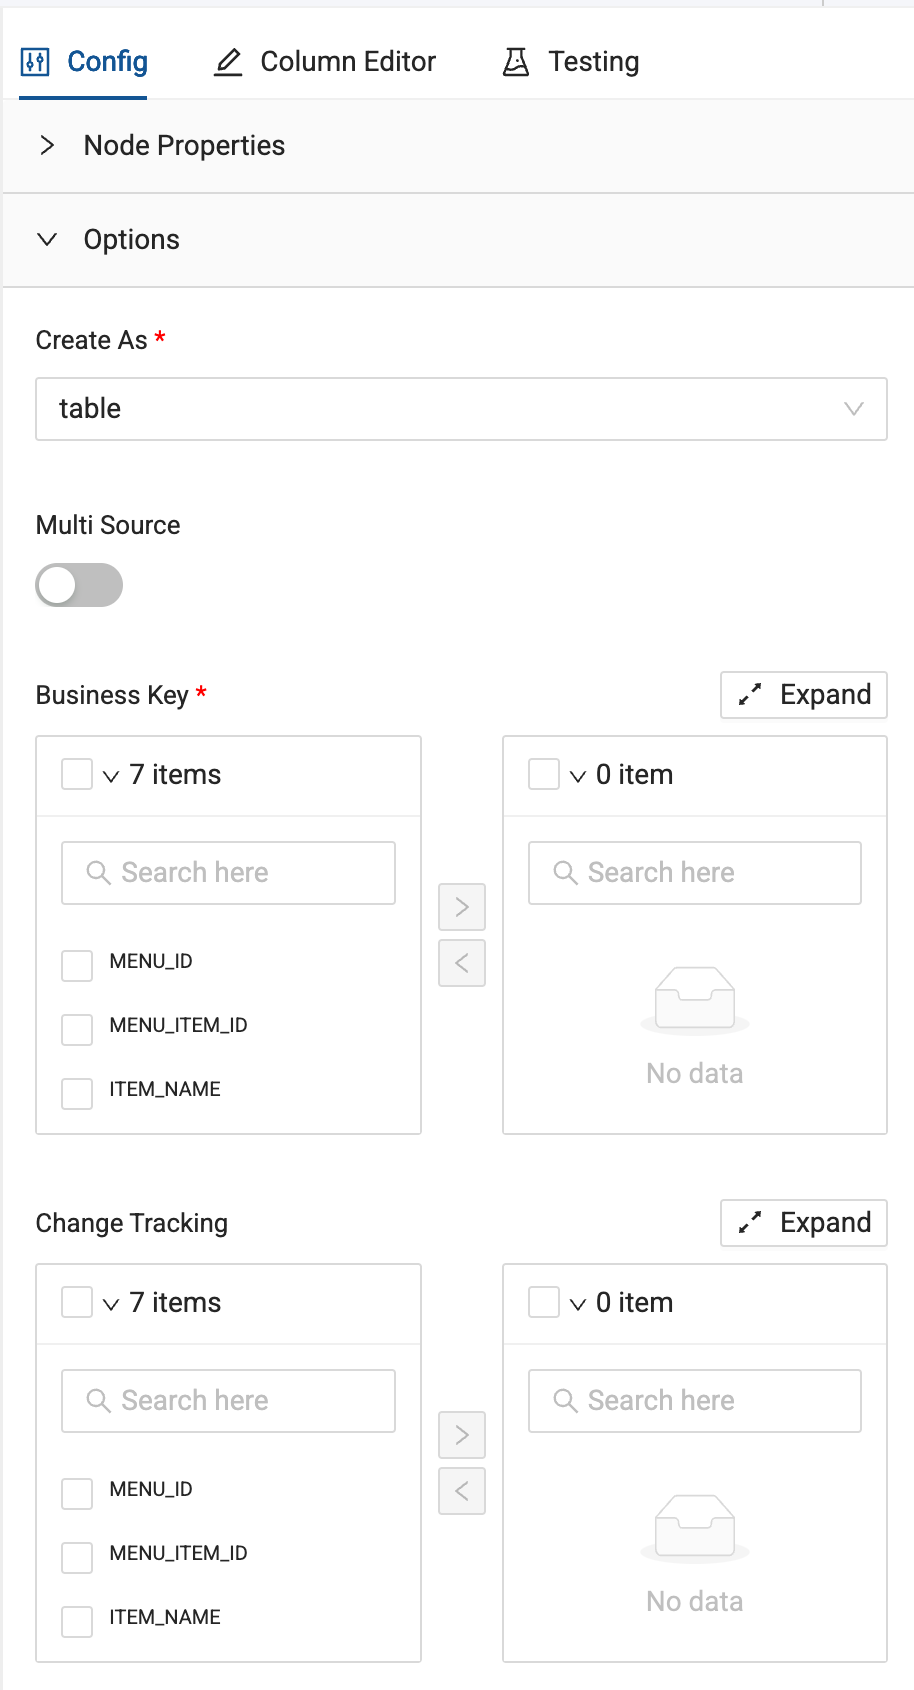914x1690 pixels.
Task: Click the Column Editor pencil icon
Action: [x=228, y=62]
